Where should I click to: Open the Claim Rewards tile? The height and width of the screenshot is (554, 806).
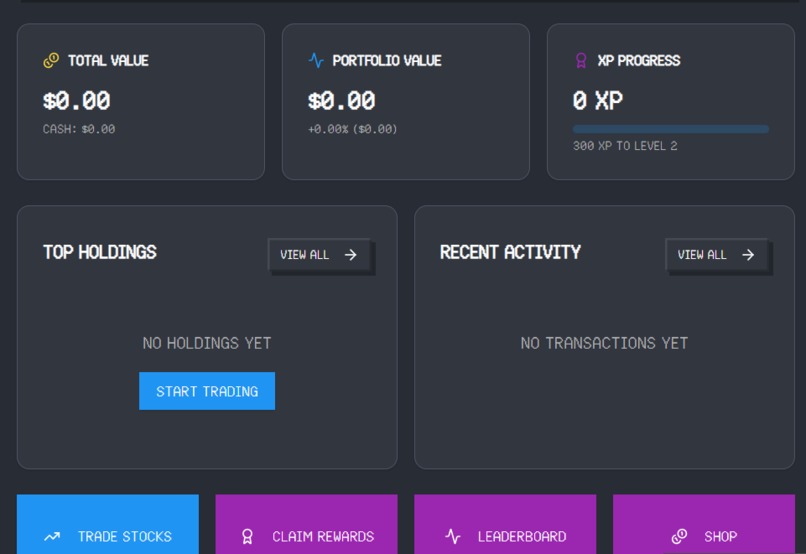click(306, 524)
